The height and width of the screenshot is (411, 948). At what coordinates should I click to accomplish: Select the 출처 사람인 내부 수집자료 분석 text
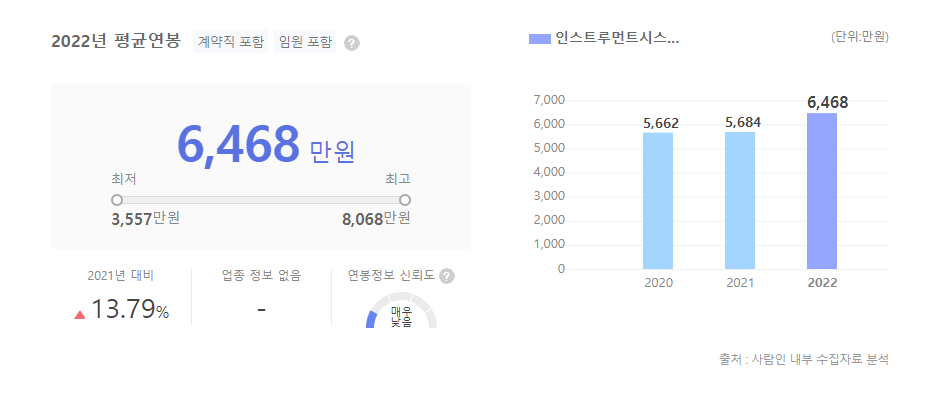coord(804,359)
